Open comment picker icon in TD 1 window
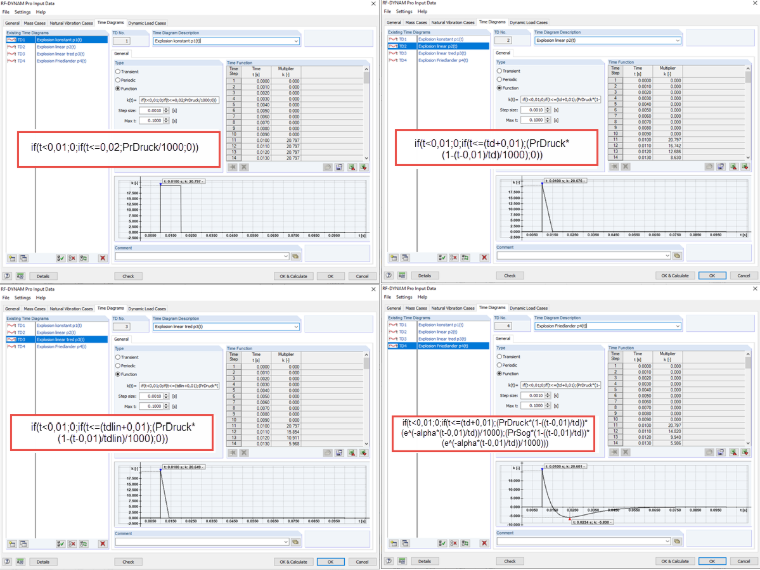Screen dimensions: 760x570 (x=296, y=256)
